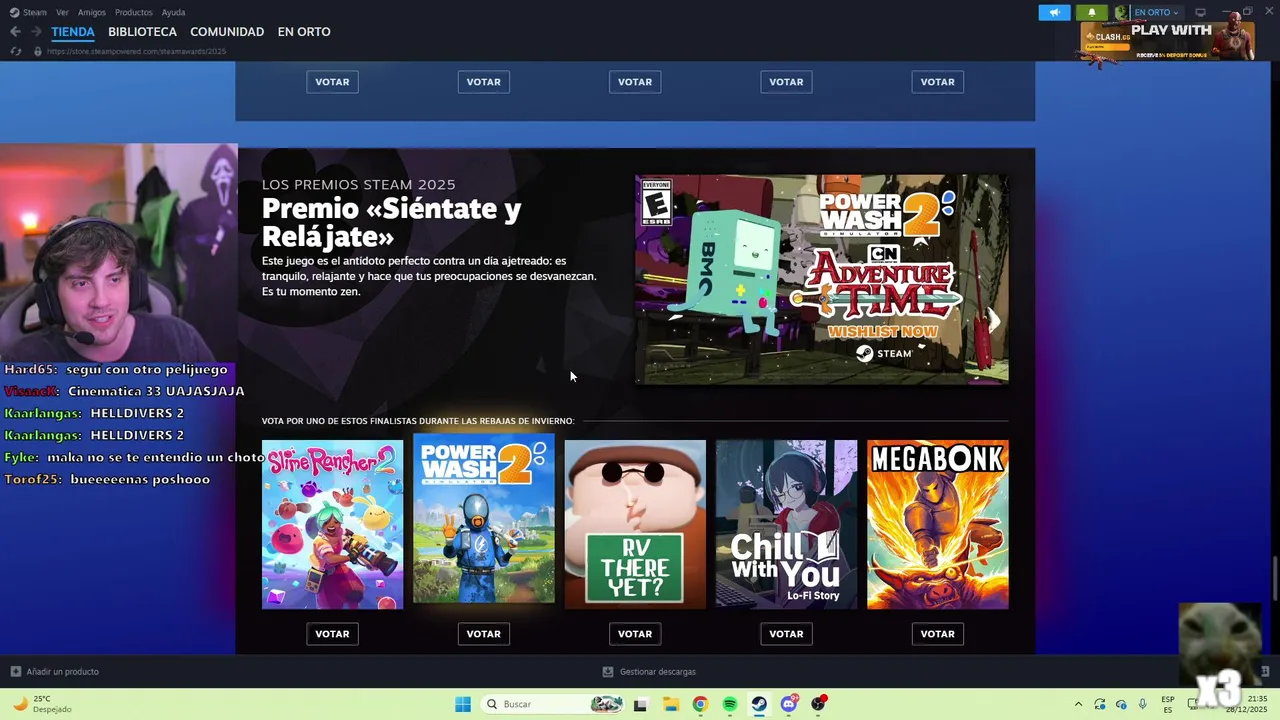This screenshot has height=720, width=1280.
Task: Click the plus icon beside Añadir un producto
Action: click(x=15, y=672)
